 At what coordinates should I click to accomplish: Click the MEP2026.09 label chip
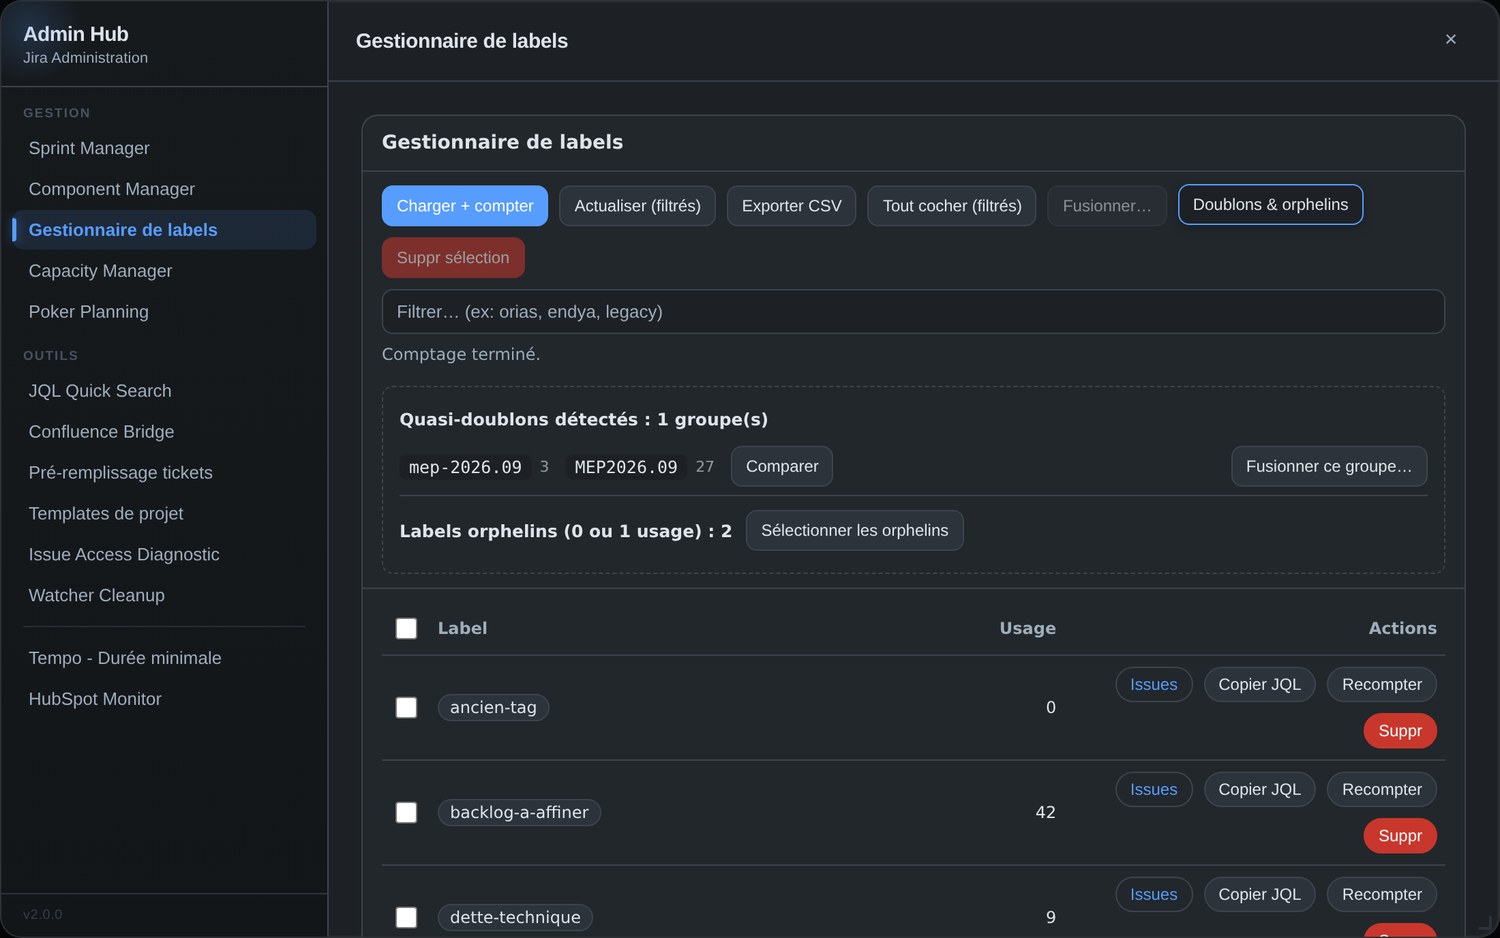click(x=626, y=467)
